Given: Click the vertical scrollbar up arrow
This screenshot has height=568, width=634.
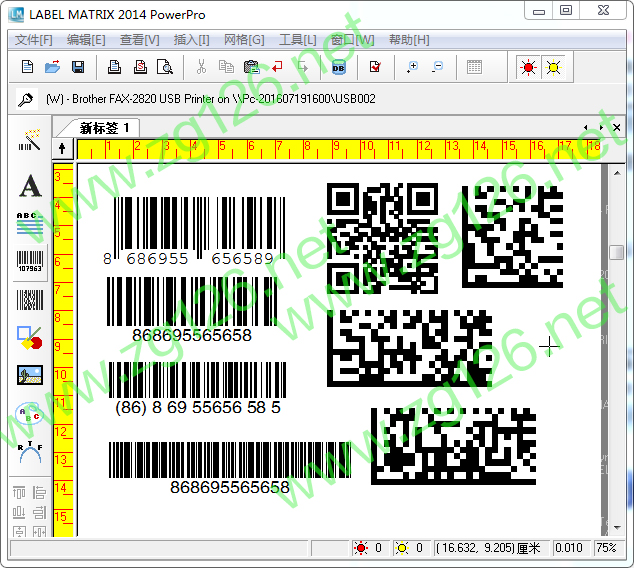Looking at the screenshot, I should [617, 173].
